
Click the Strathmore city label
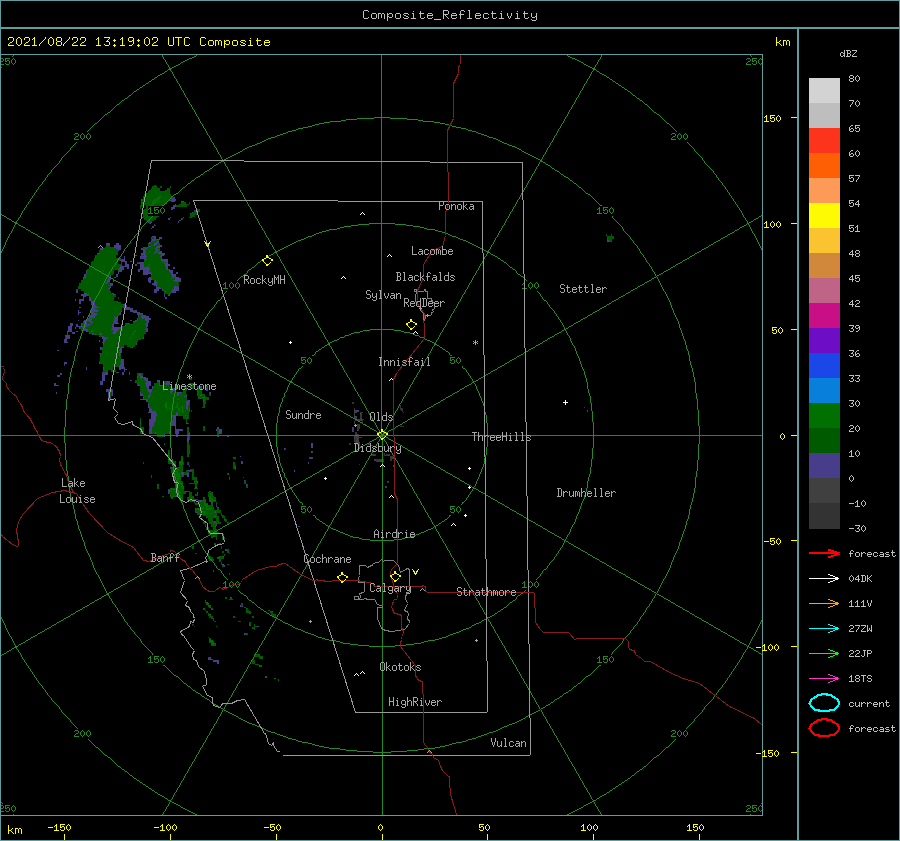click(x=486, y=592)
